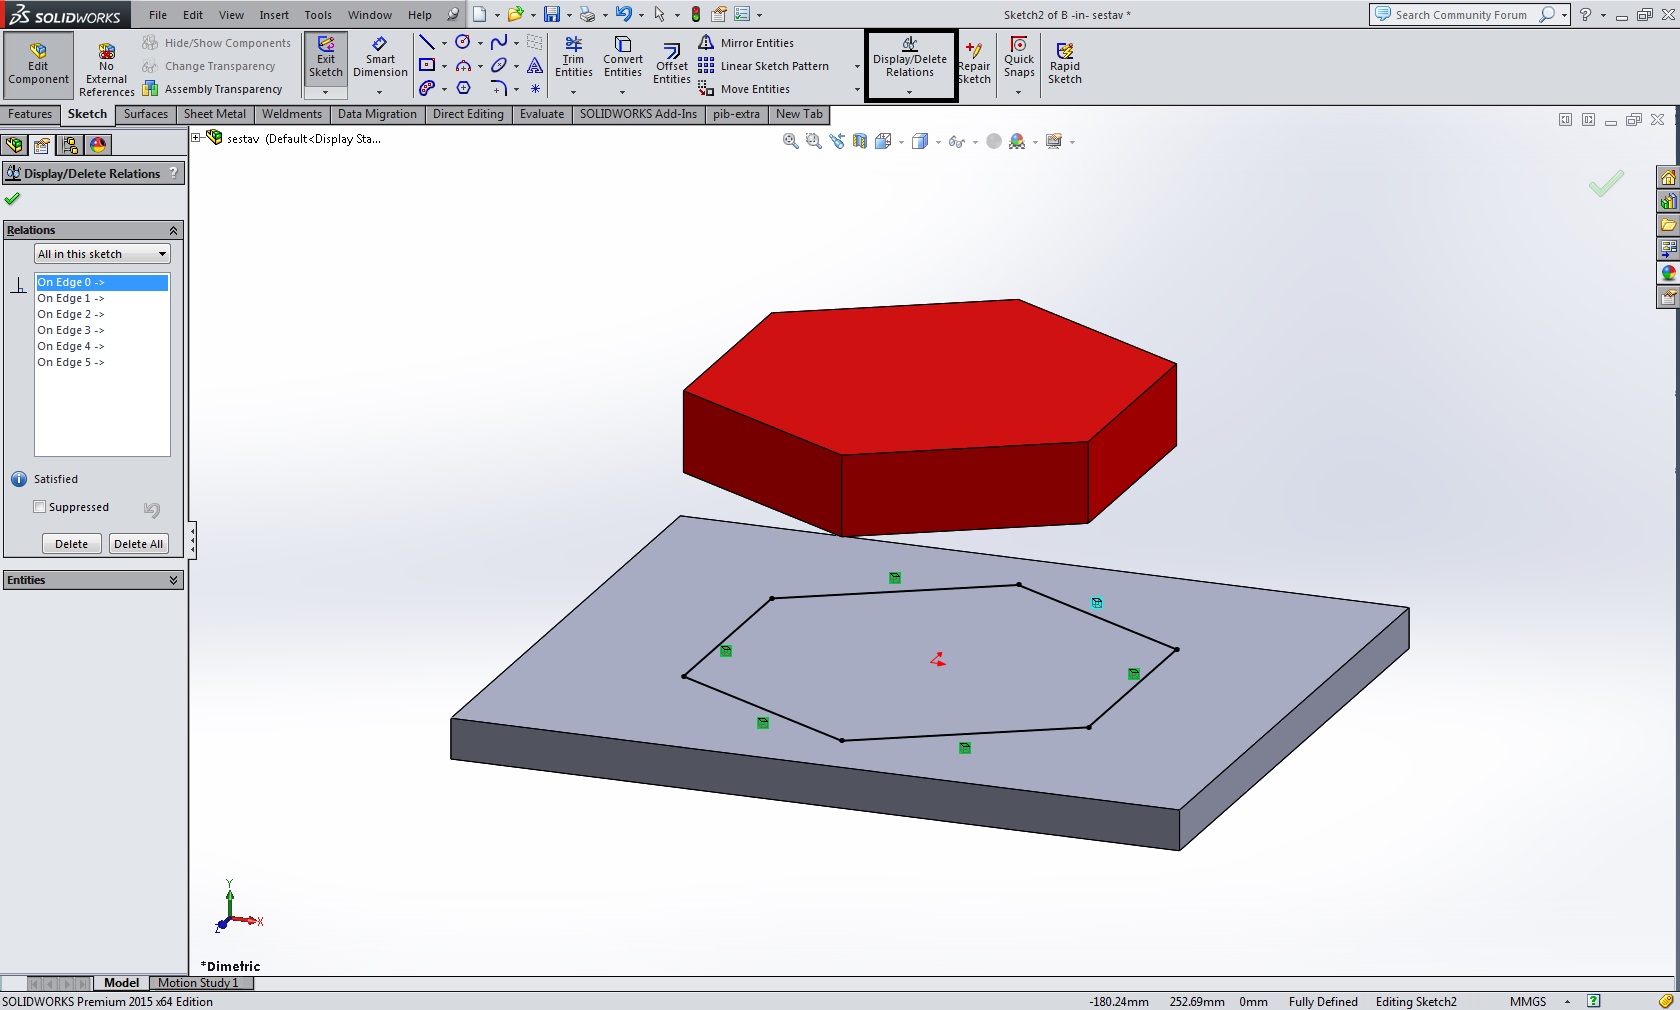Click the Search Community Forum field
1680x1010 pixels.
coord(1460,15)
